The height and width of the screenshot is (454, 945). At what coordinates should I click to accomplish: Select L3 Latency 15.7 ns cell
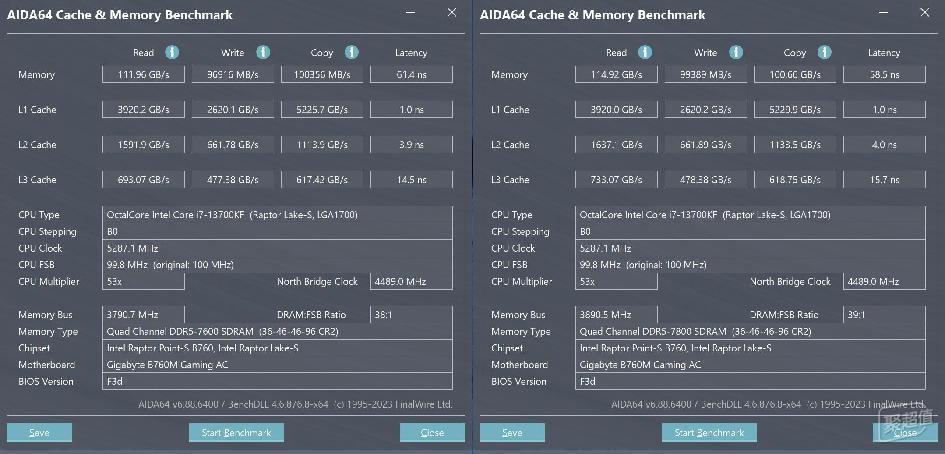[884, 180]
